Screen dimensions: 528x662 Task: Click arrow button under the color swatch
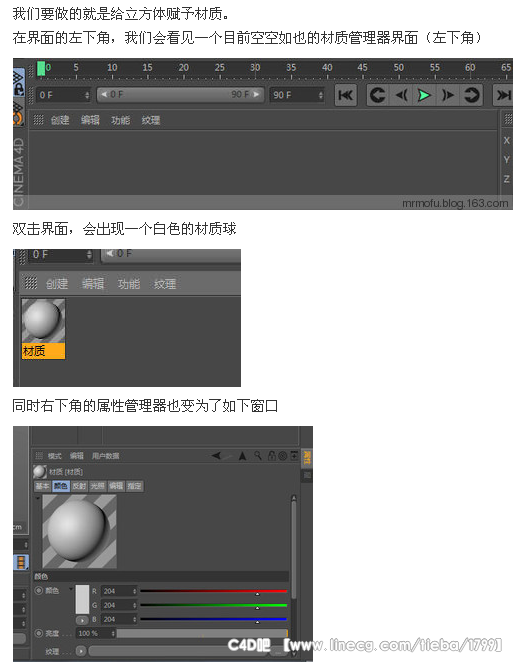click(x=82, y=620)
